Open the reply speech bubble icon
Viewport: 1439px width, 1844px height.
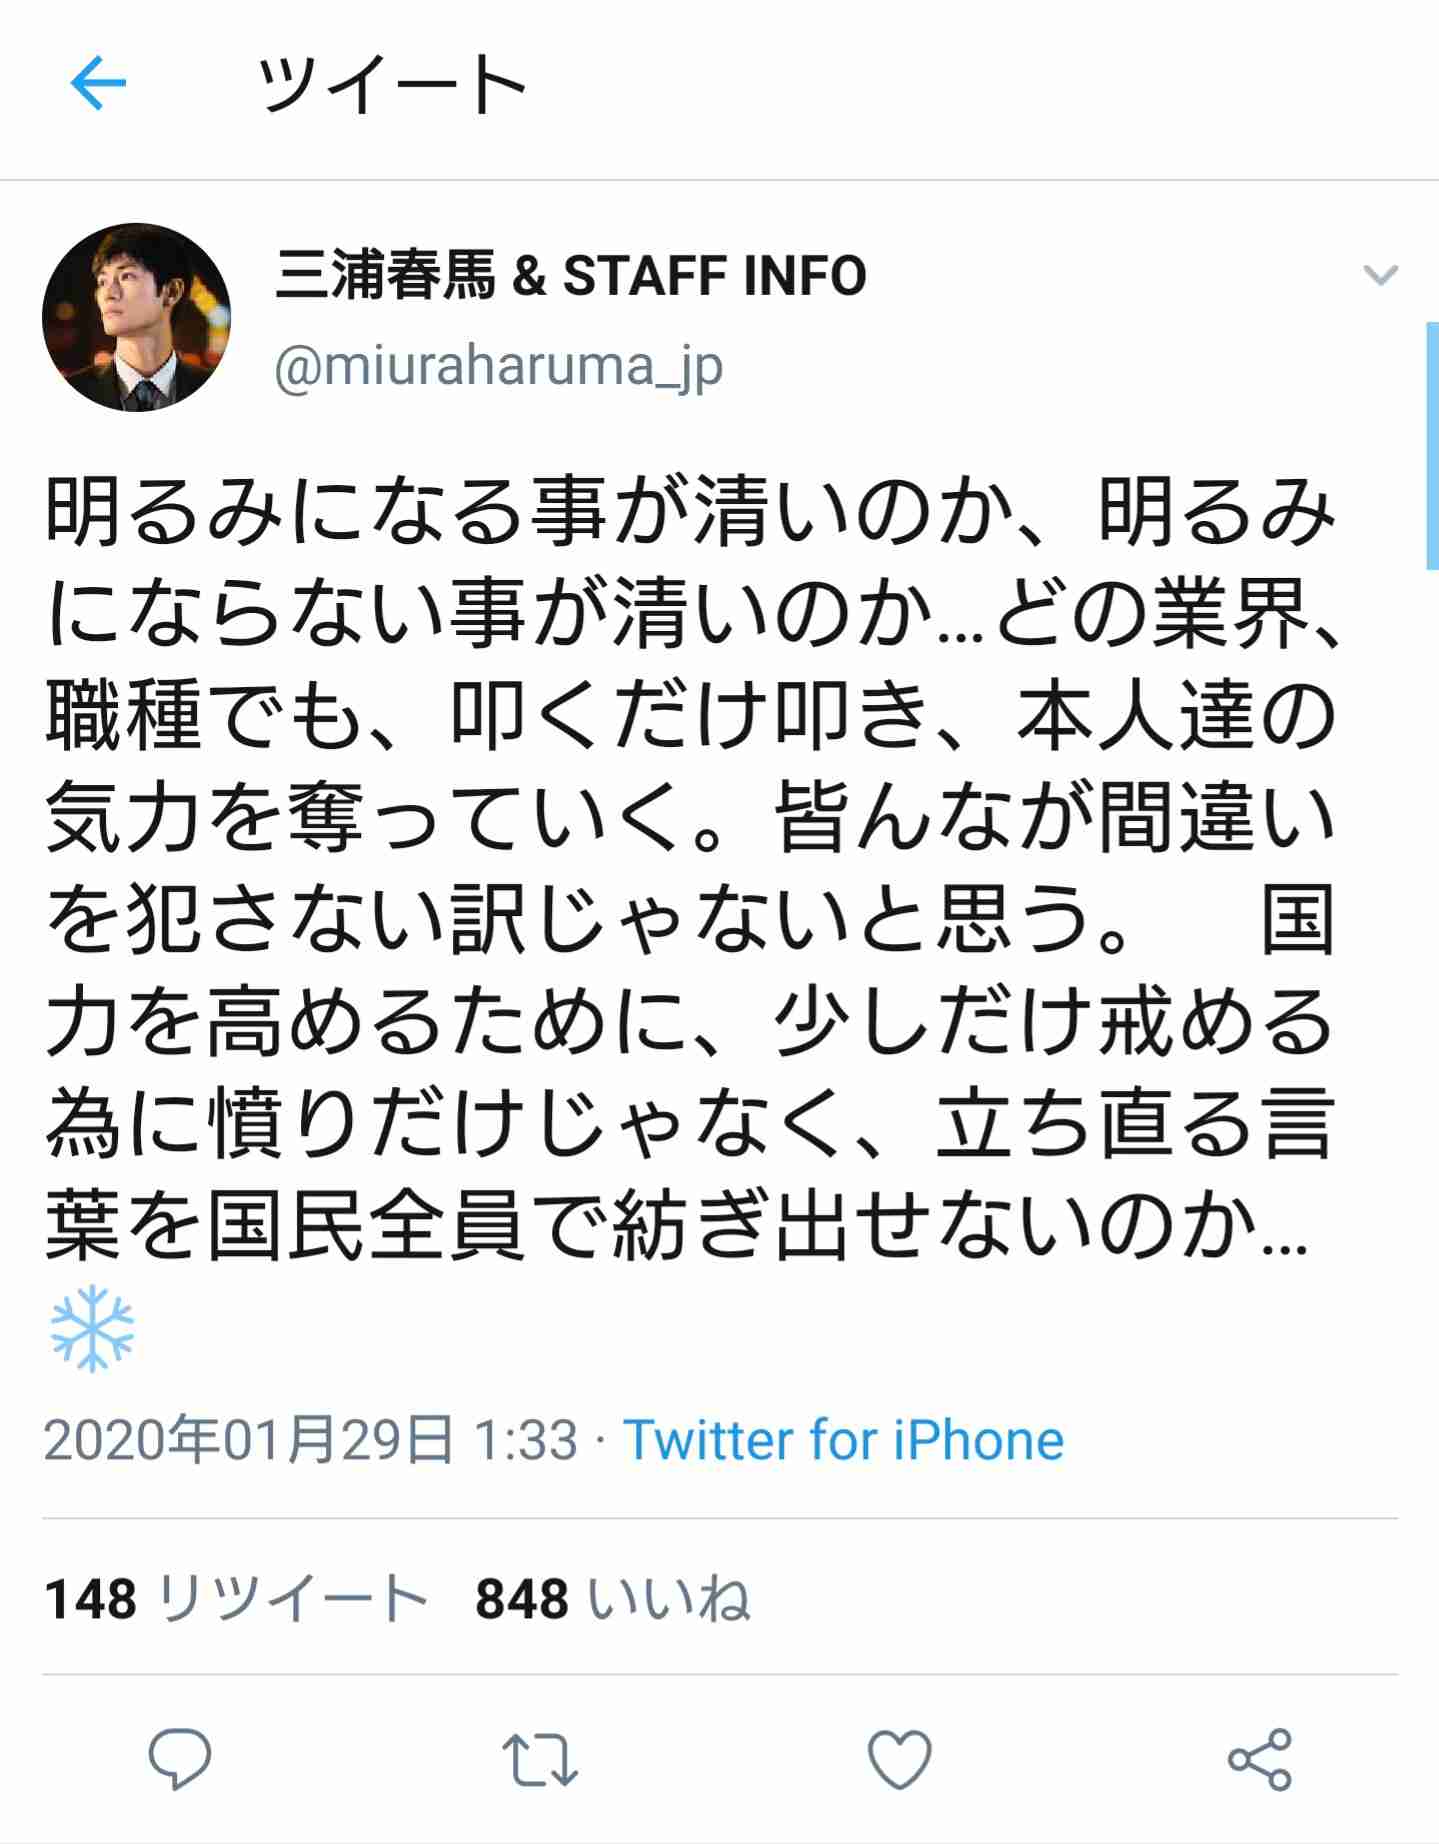point(180,1758)
